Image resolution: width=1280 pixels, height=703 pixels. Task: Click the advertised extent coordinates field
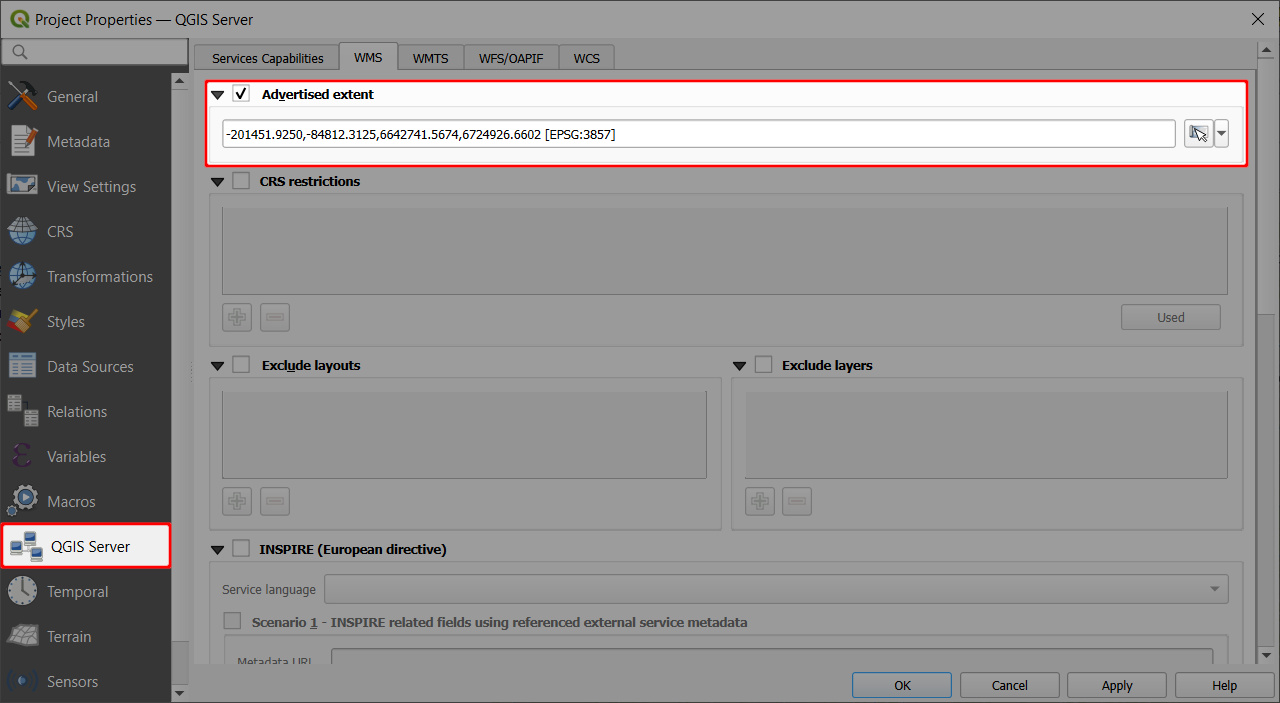coord(698,133)
